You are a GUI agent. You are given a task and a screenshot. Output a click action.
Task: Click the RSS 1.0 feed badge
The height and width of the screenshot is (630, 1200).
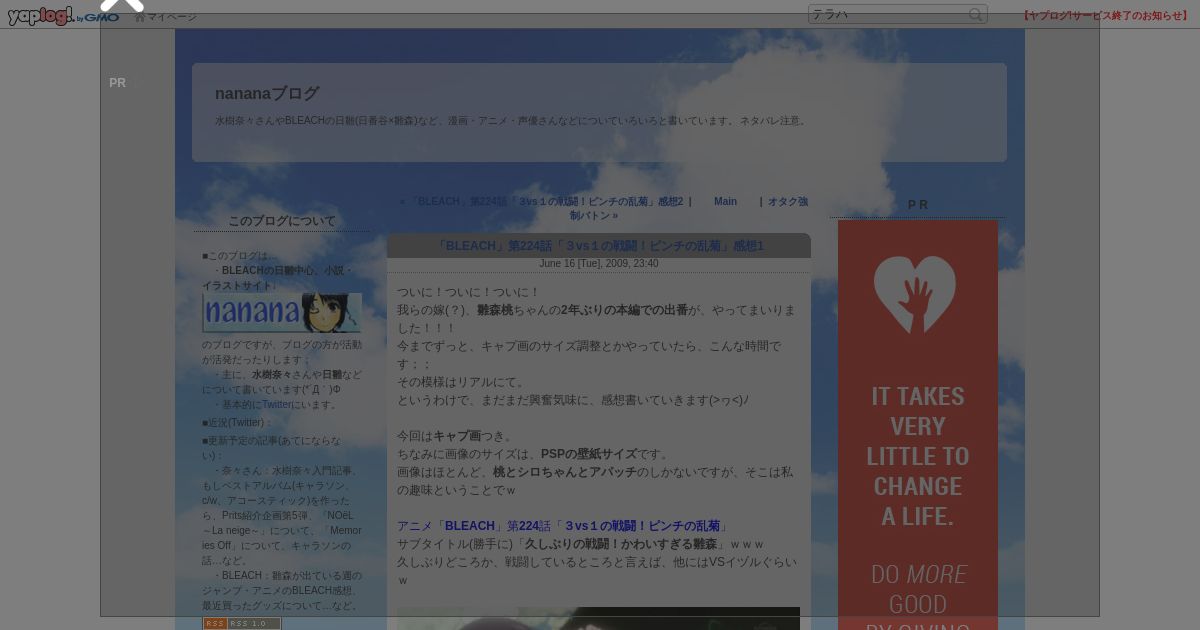[242, 623]
